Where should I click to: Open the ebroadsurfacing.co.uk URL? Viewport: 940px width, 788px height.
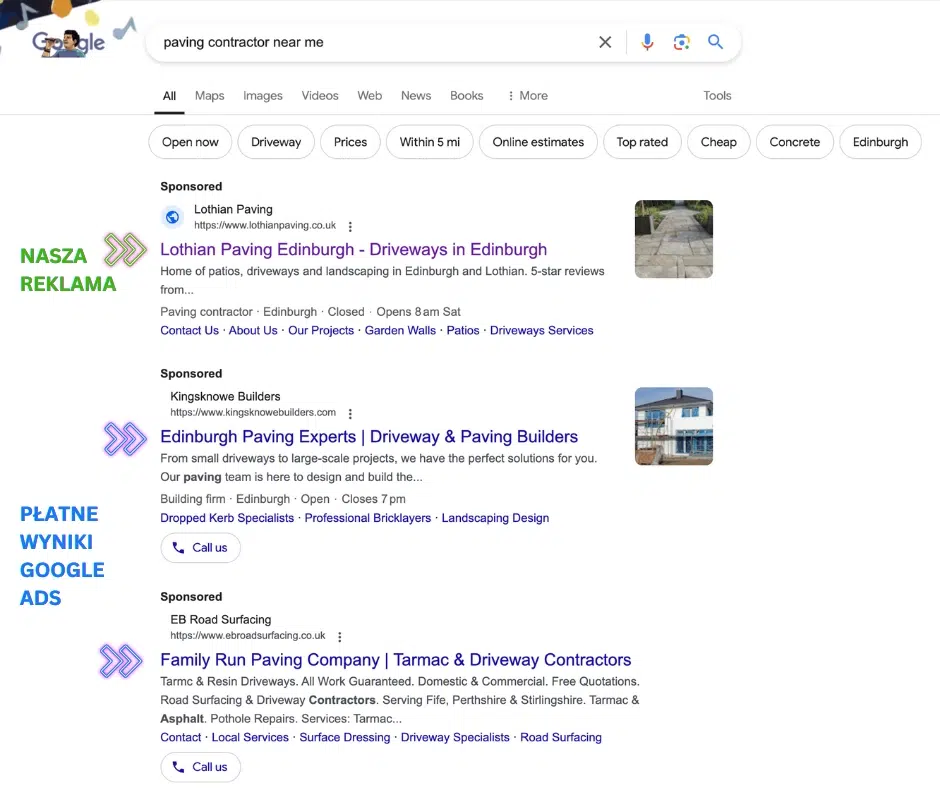248,636
